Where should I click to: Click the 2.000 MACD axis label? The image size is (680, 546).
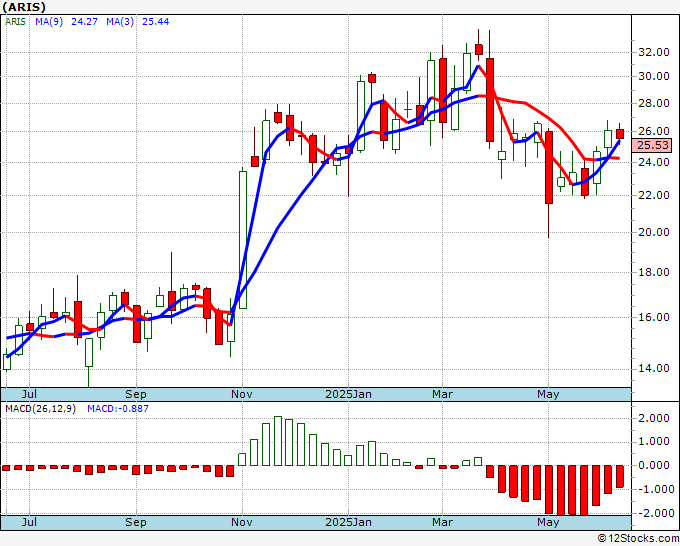point(654,418)
